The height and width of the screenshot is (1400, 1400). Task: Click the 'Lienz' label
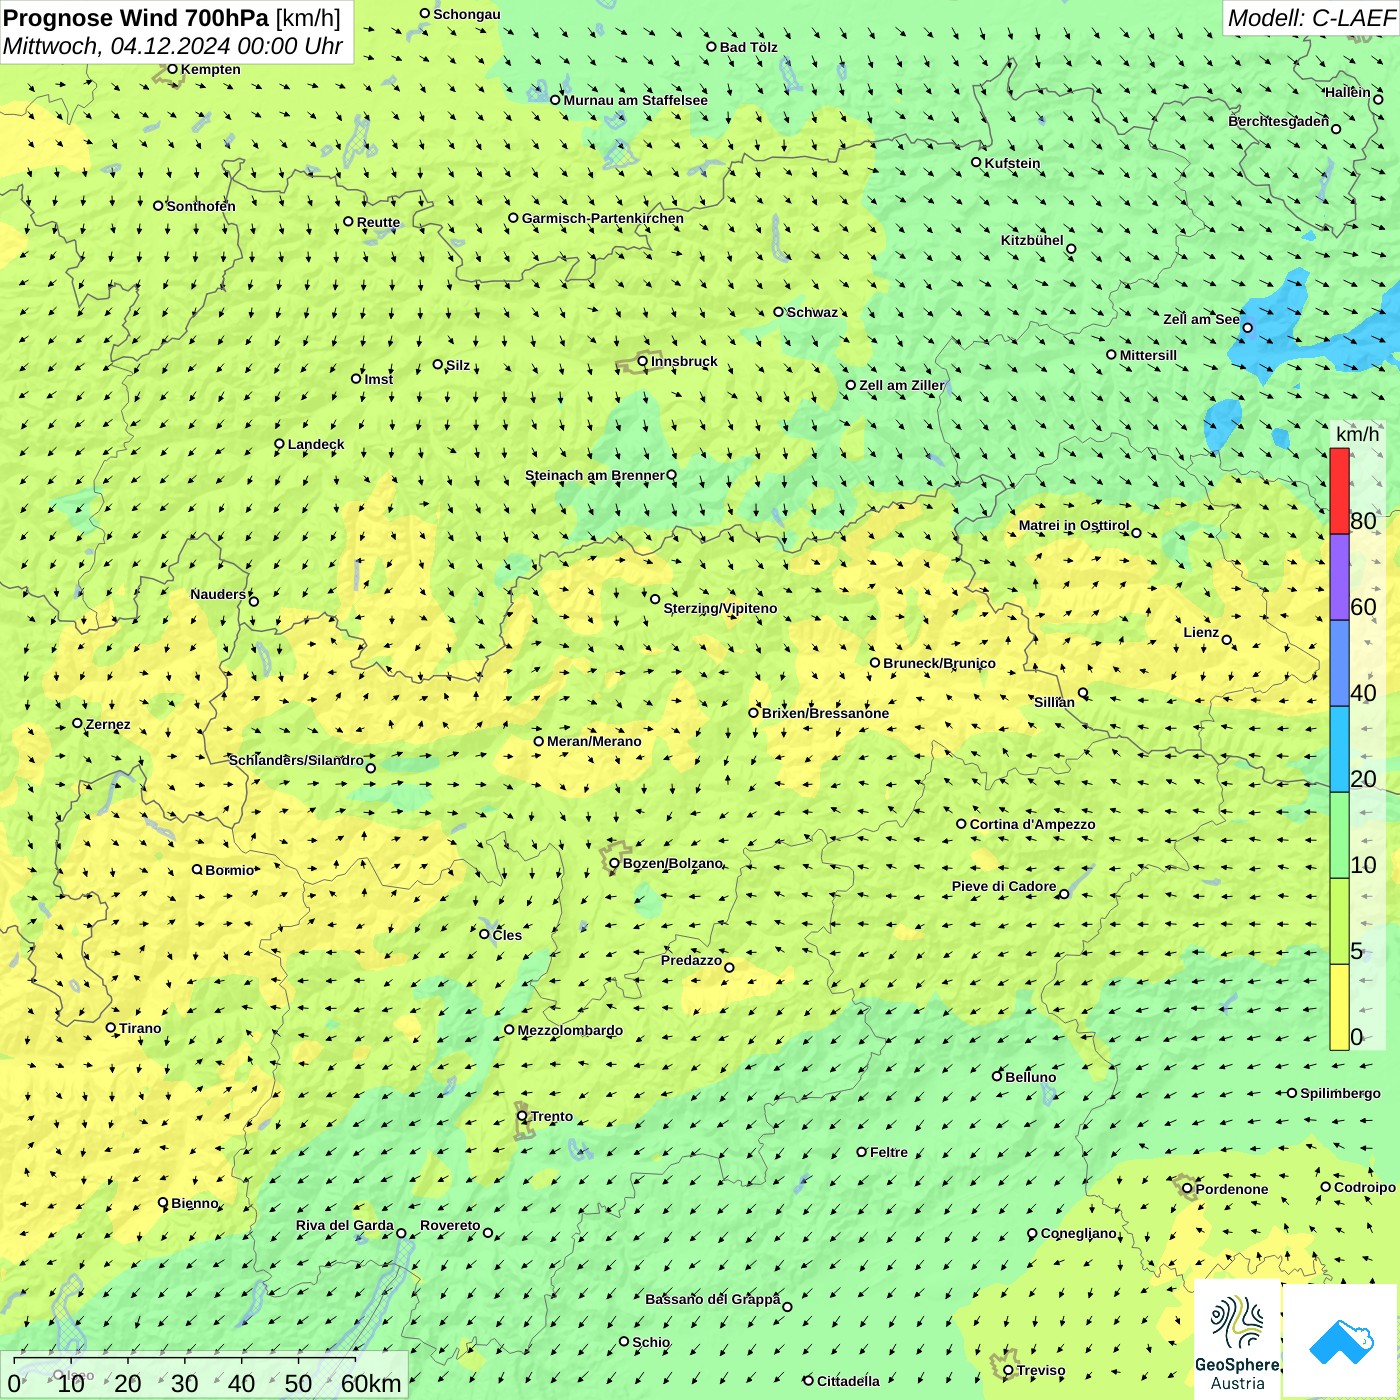point(1201,632)
